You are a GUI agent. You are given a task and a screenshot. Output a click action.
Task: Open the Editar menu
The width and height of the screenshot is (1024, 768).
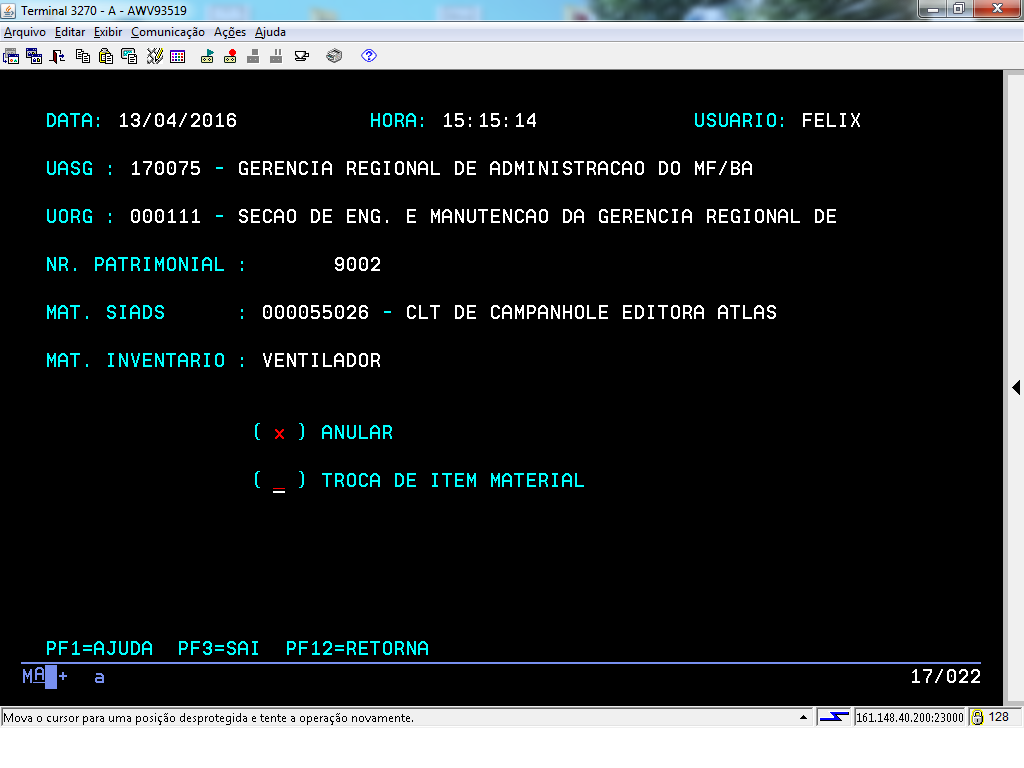pyautogui.click(x=70, y=32)
